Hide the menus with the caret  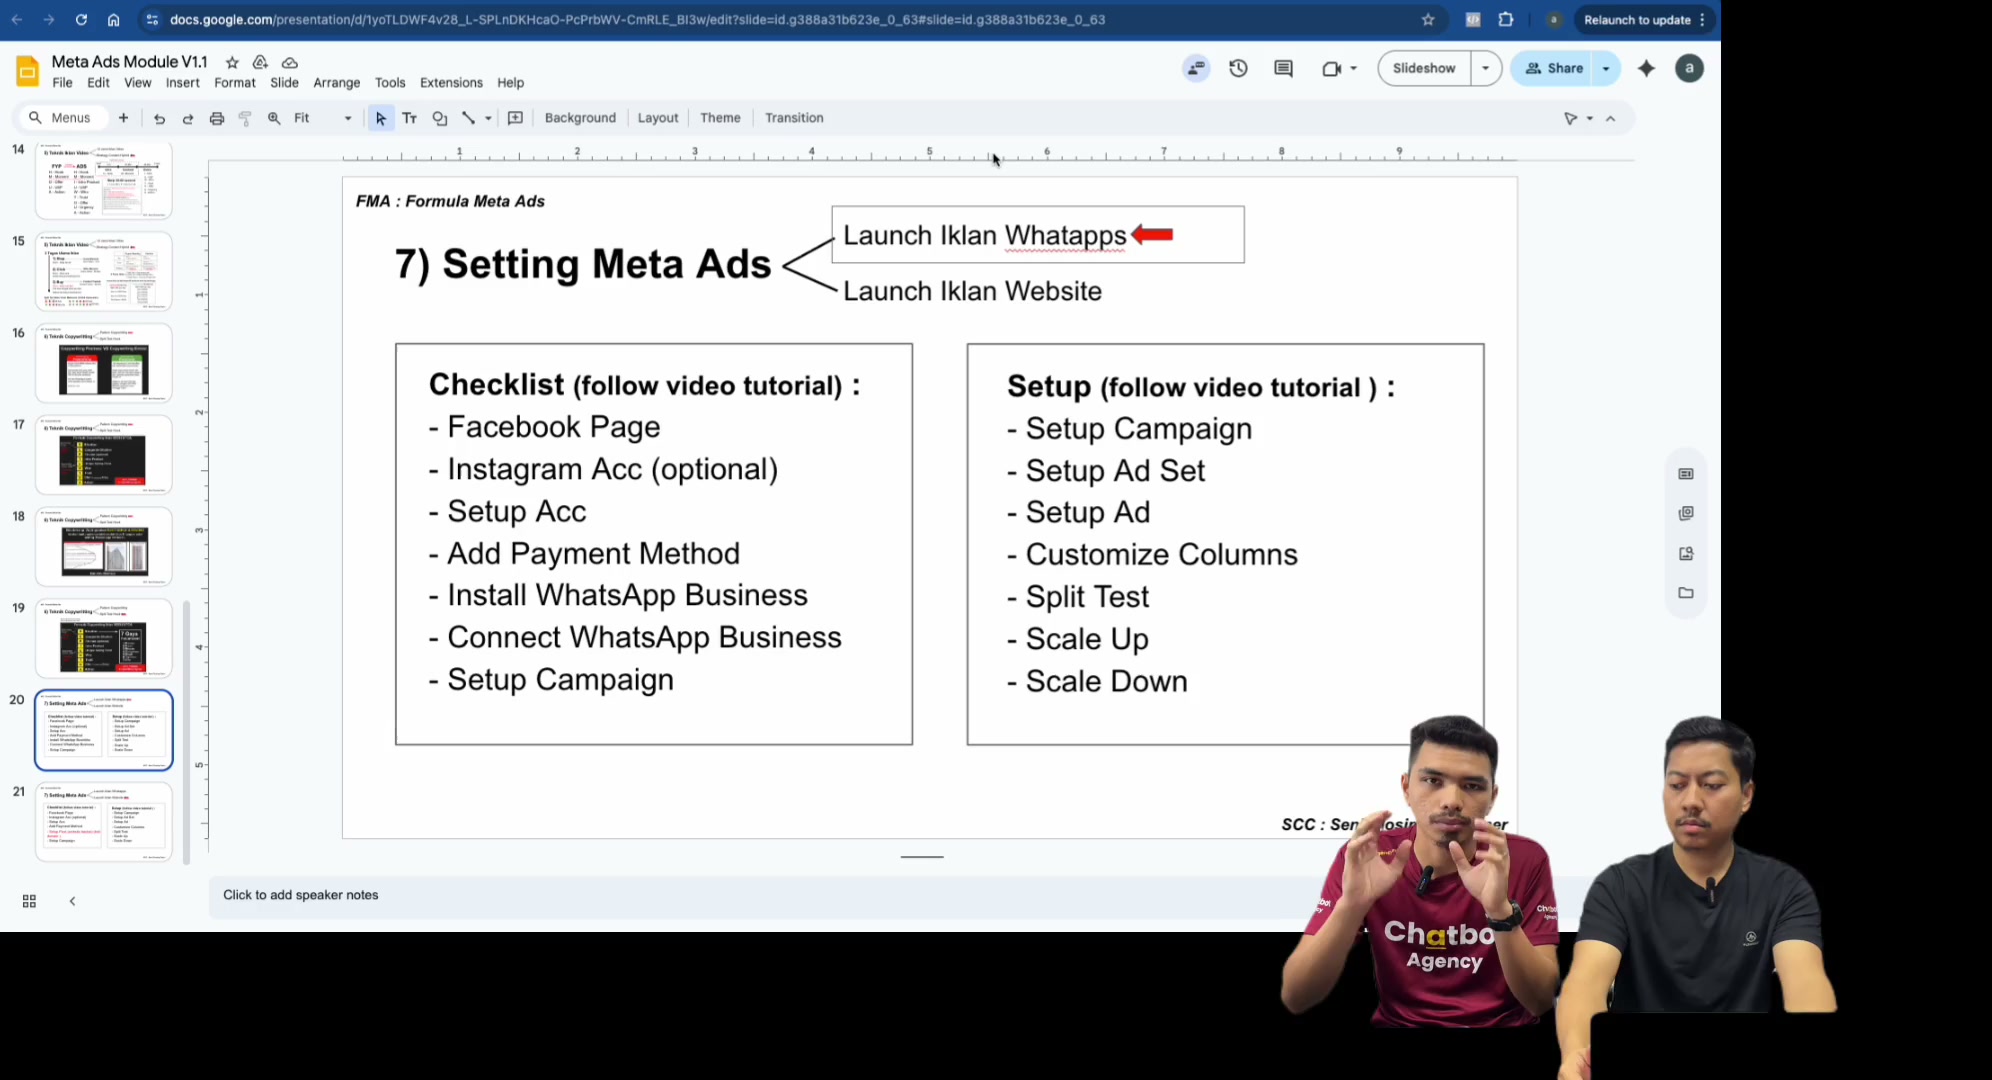1610,118
